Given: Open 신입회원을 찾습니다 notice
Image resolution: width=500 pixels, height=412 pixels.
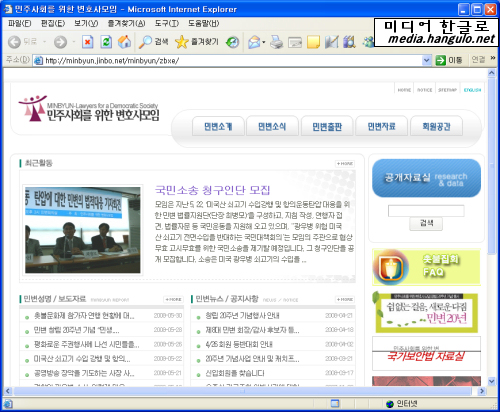Looking at the screenshot, I should pos(235,373).
